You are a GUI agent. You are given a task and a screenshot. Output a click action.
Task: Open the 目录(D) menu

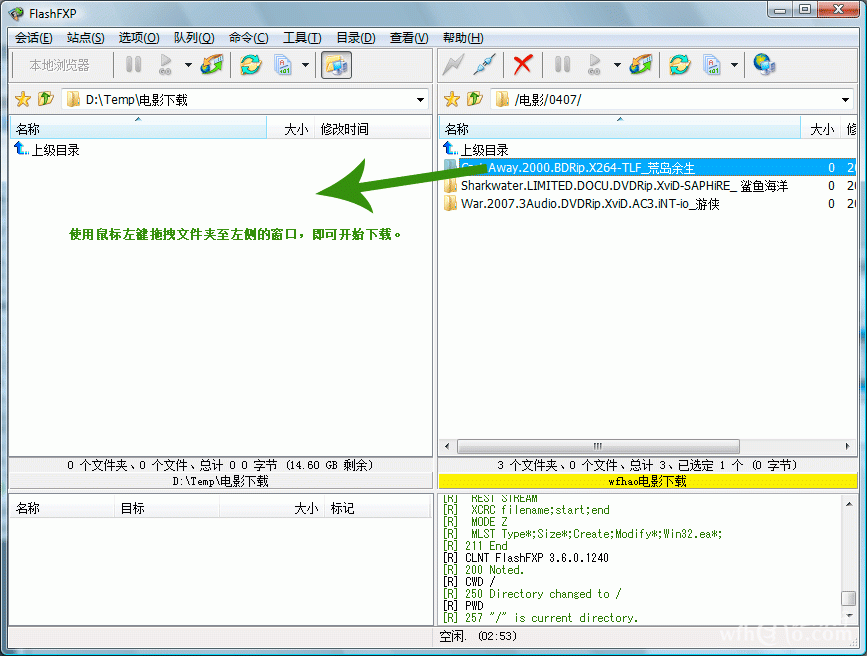click(x=356, y=38)
